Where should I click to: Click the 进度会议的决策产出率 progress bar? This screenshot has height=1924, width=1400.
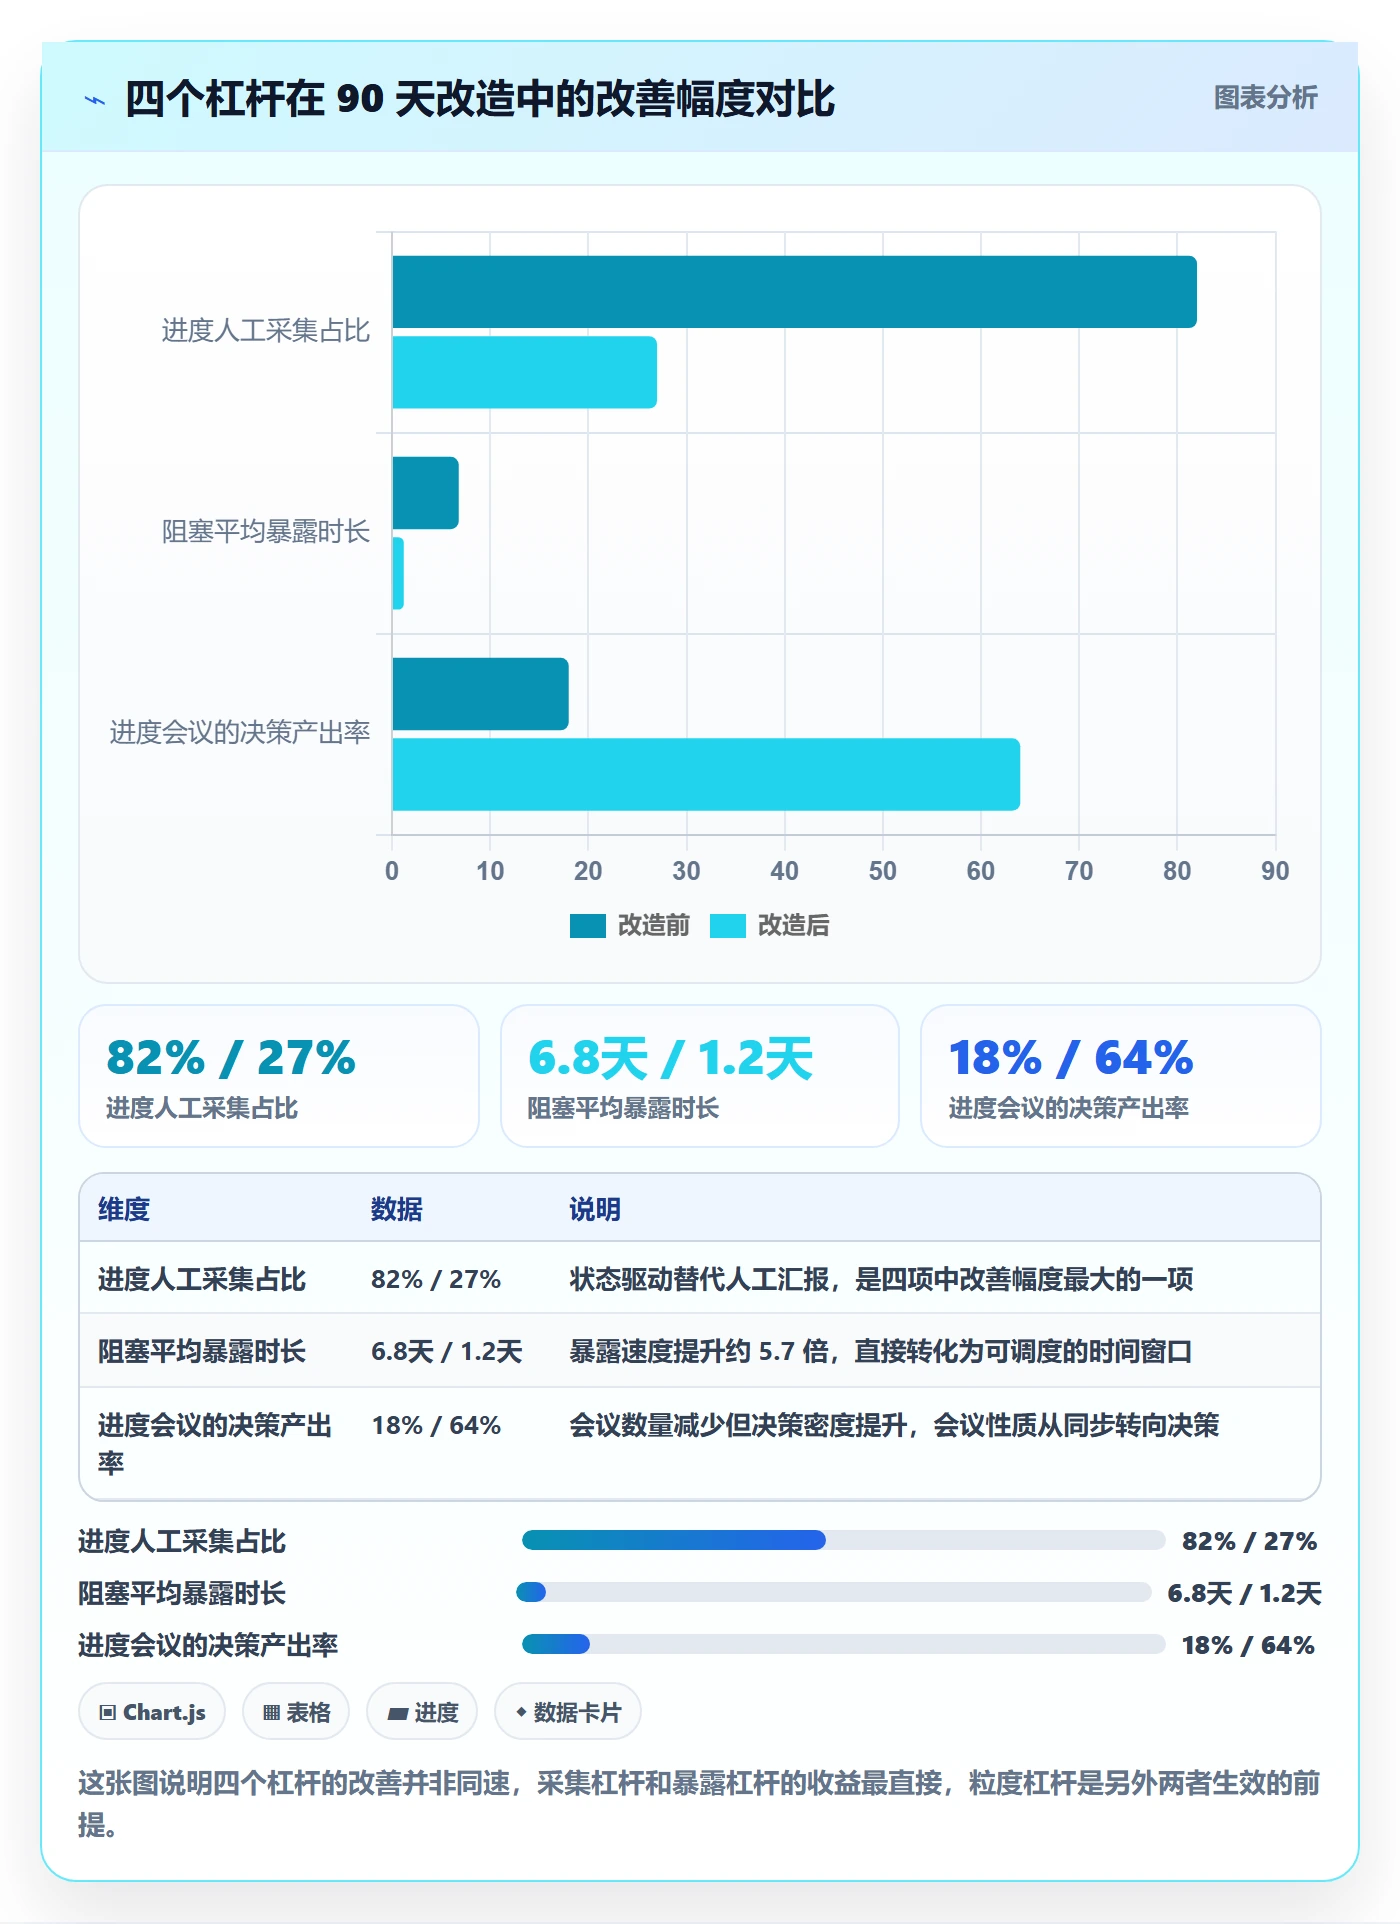pos(843,1644)
